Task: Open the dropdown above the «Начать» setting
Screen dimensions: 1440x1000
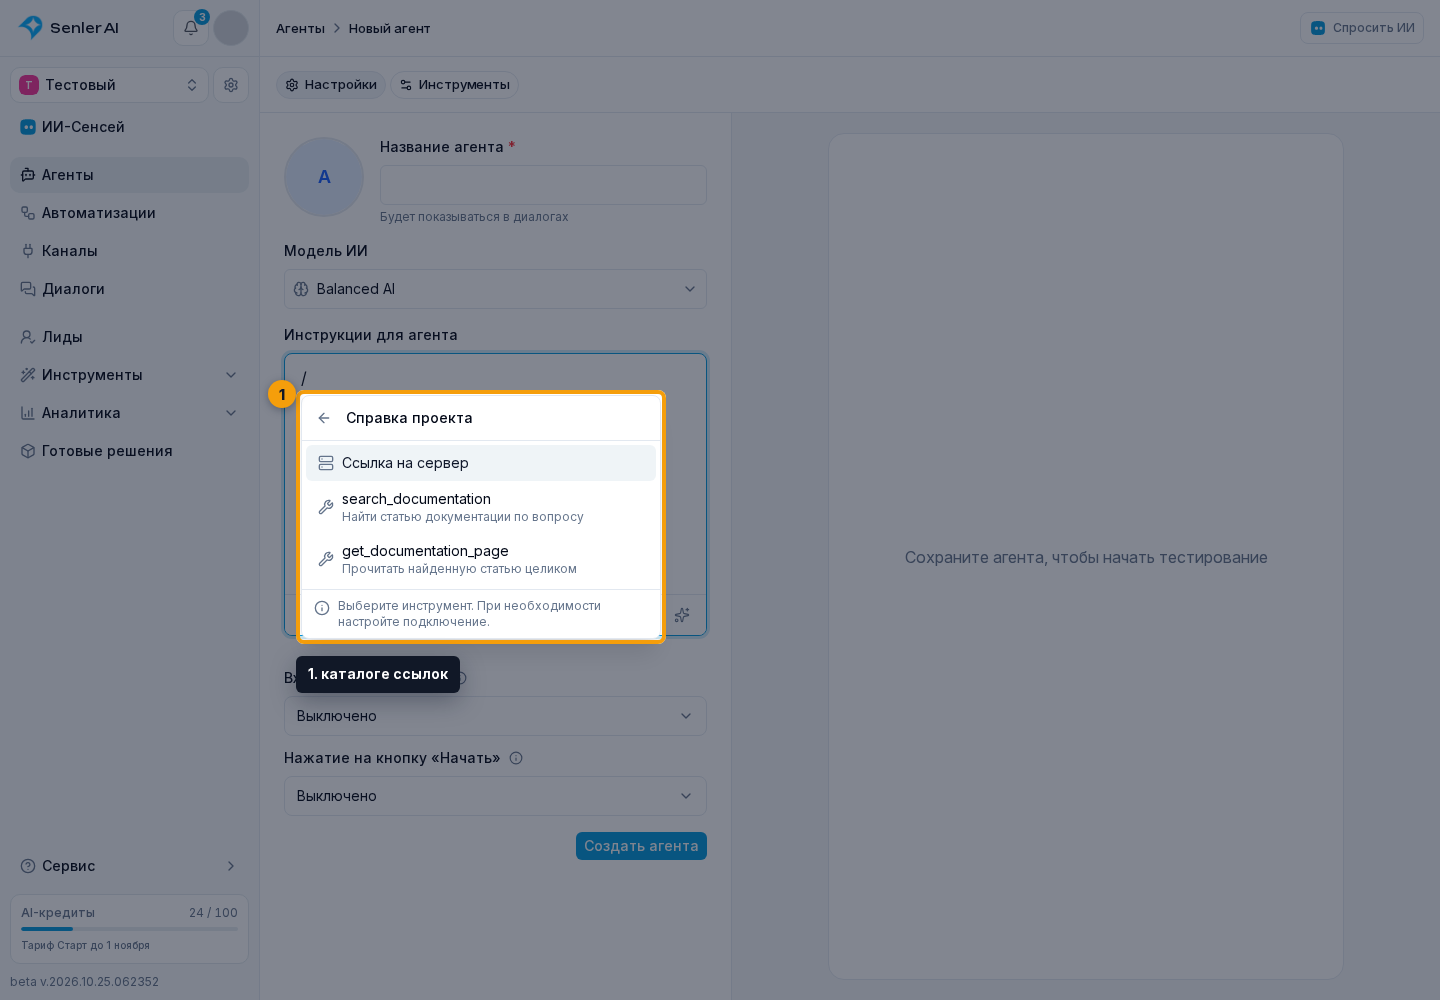Action: click(495, 716)
